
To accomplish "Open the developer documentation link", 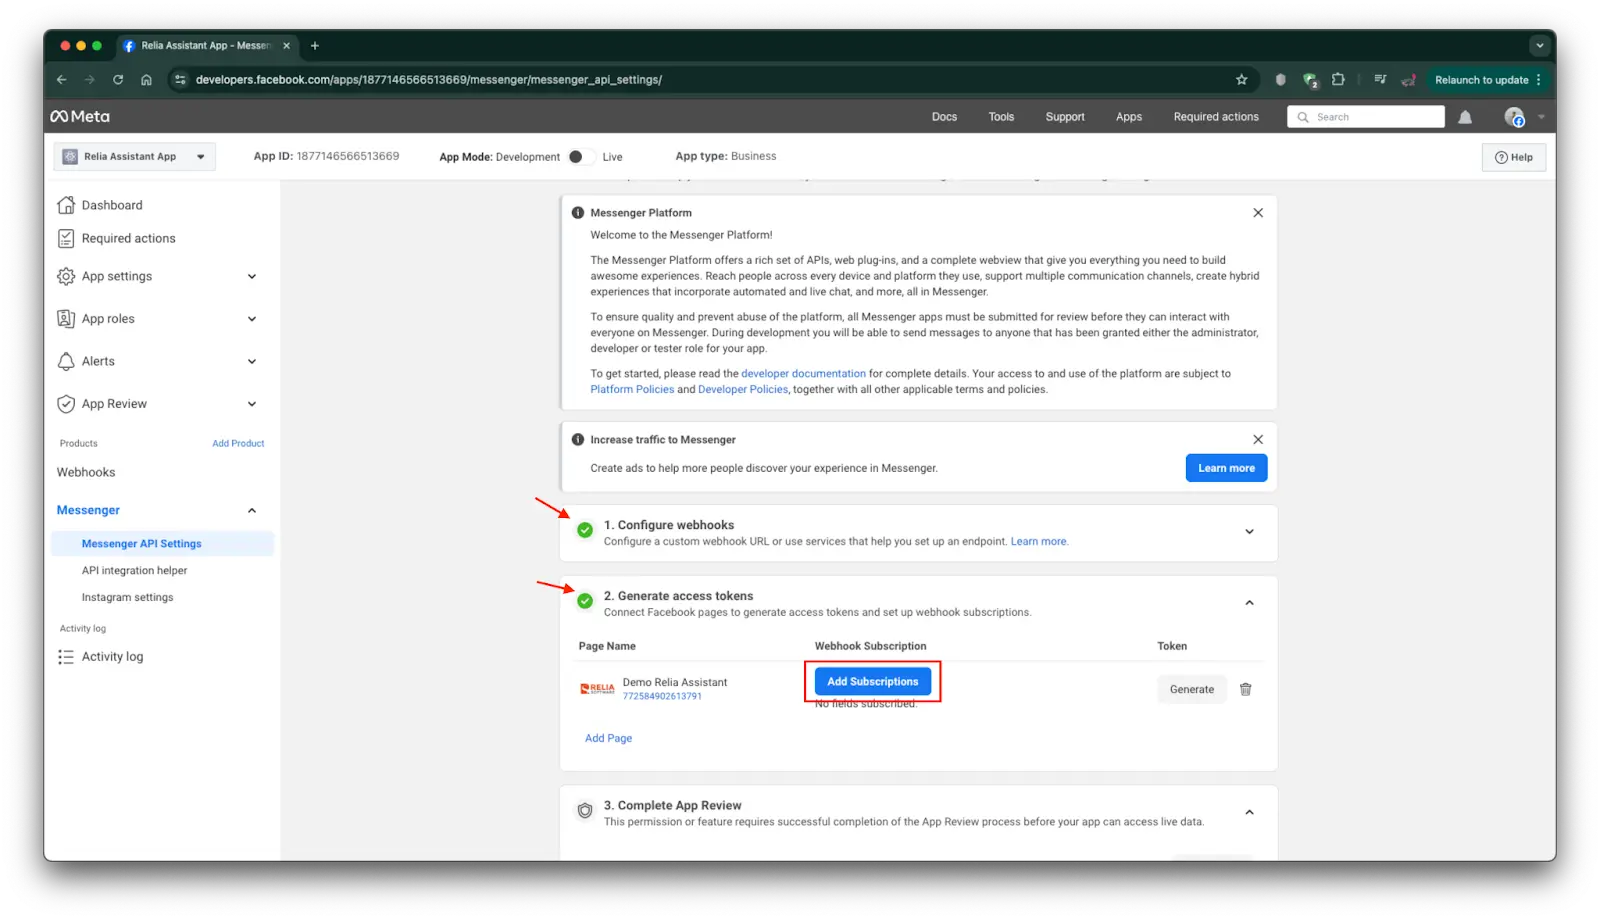I will tap(803, 374).
